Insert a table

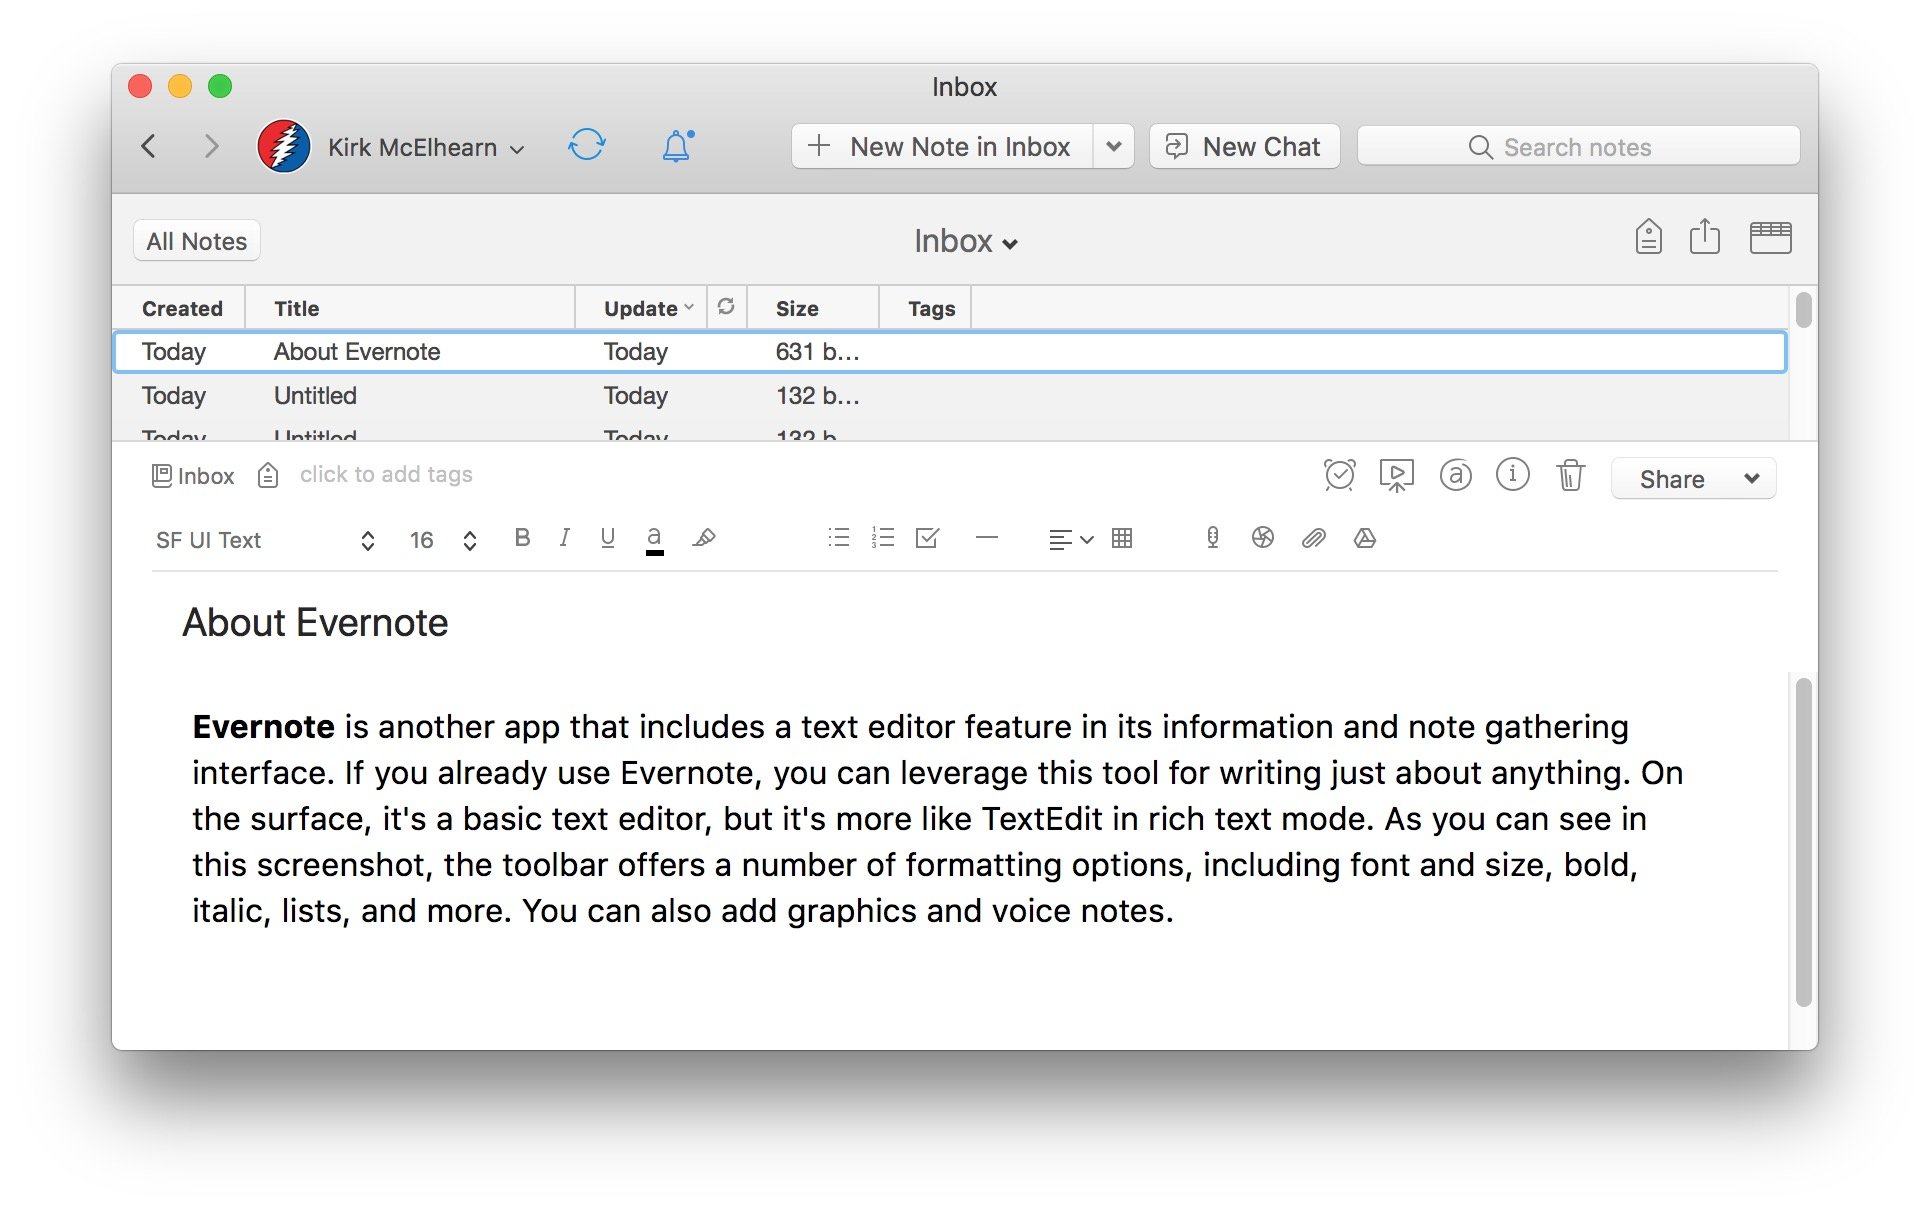click(1122, 538)
